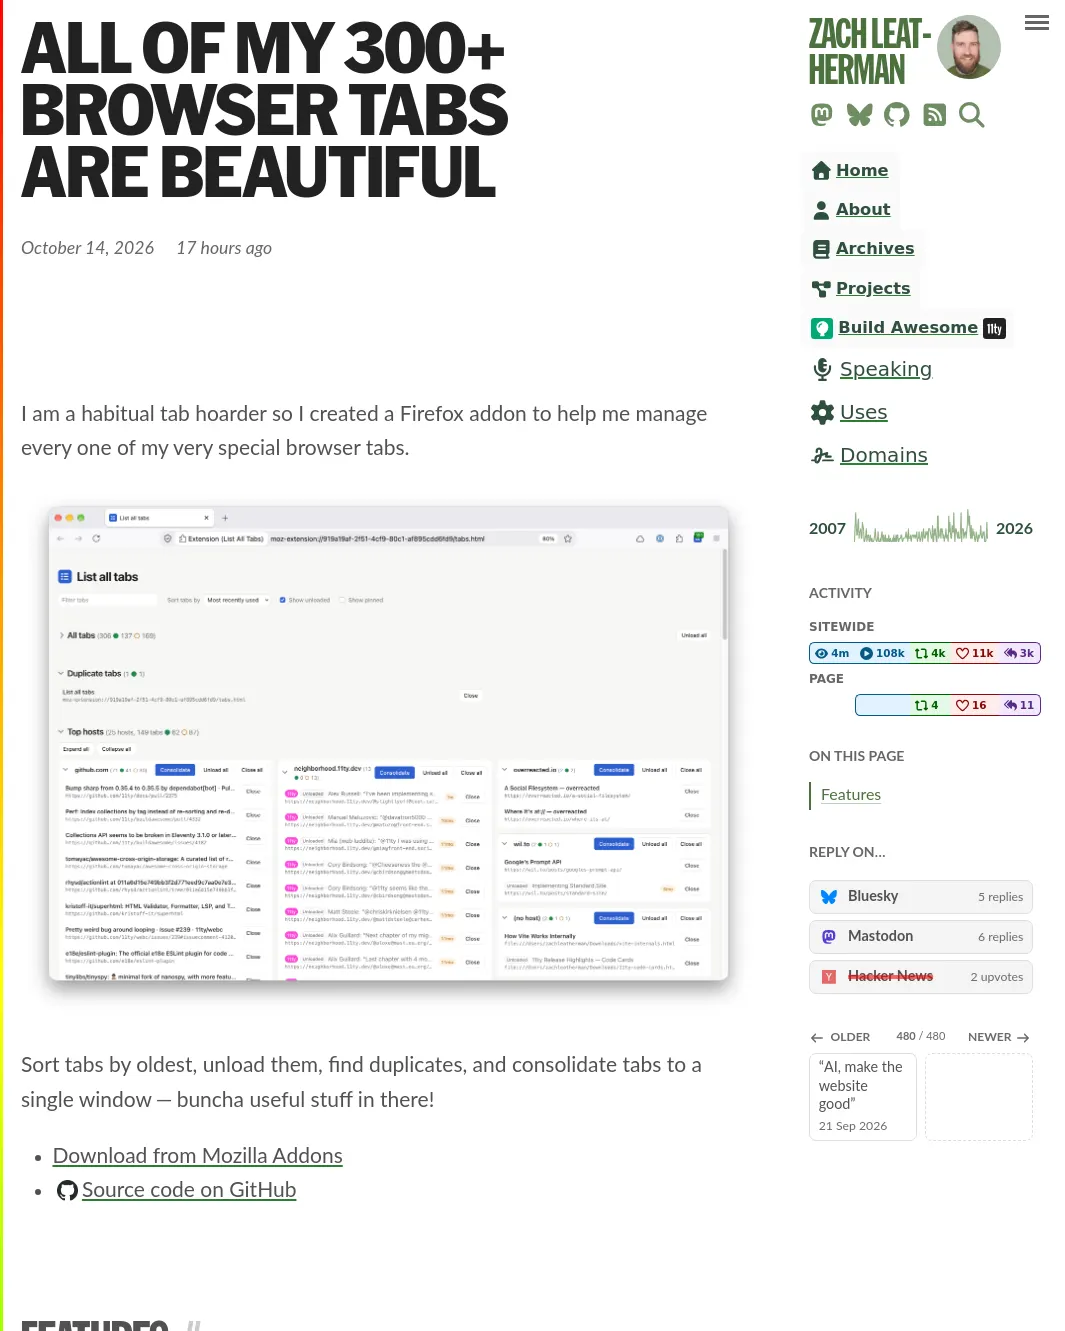Click the book icon beside Archives
This screenshot has height=1331, width=1065.
point(821,249)
